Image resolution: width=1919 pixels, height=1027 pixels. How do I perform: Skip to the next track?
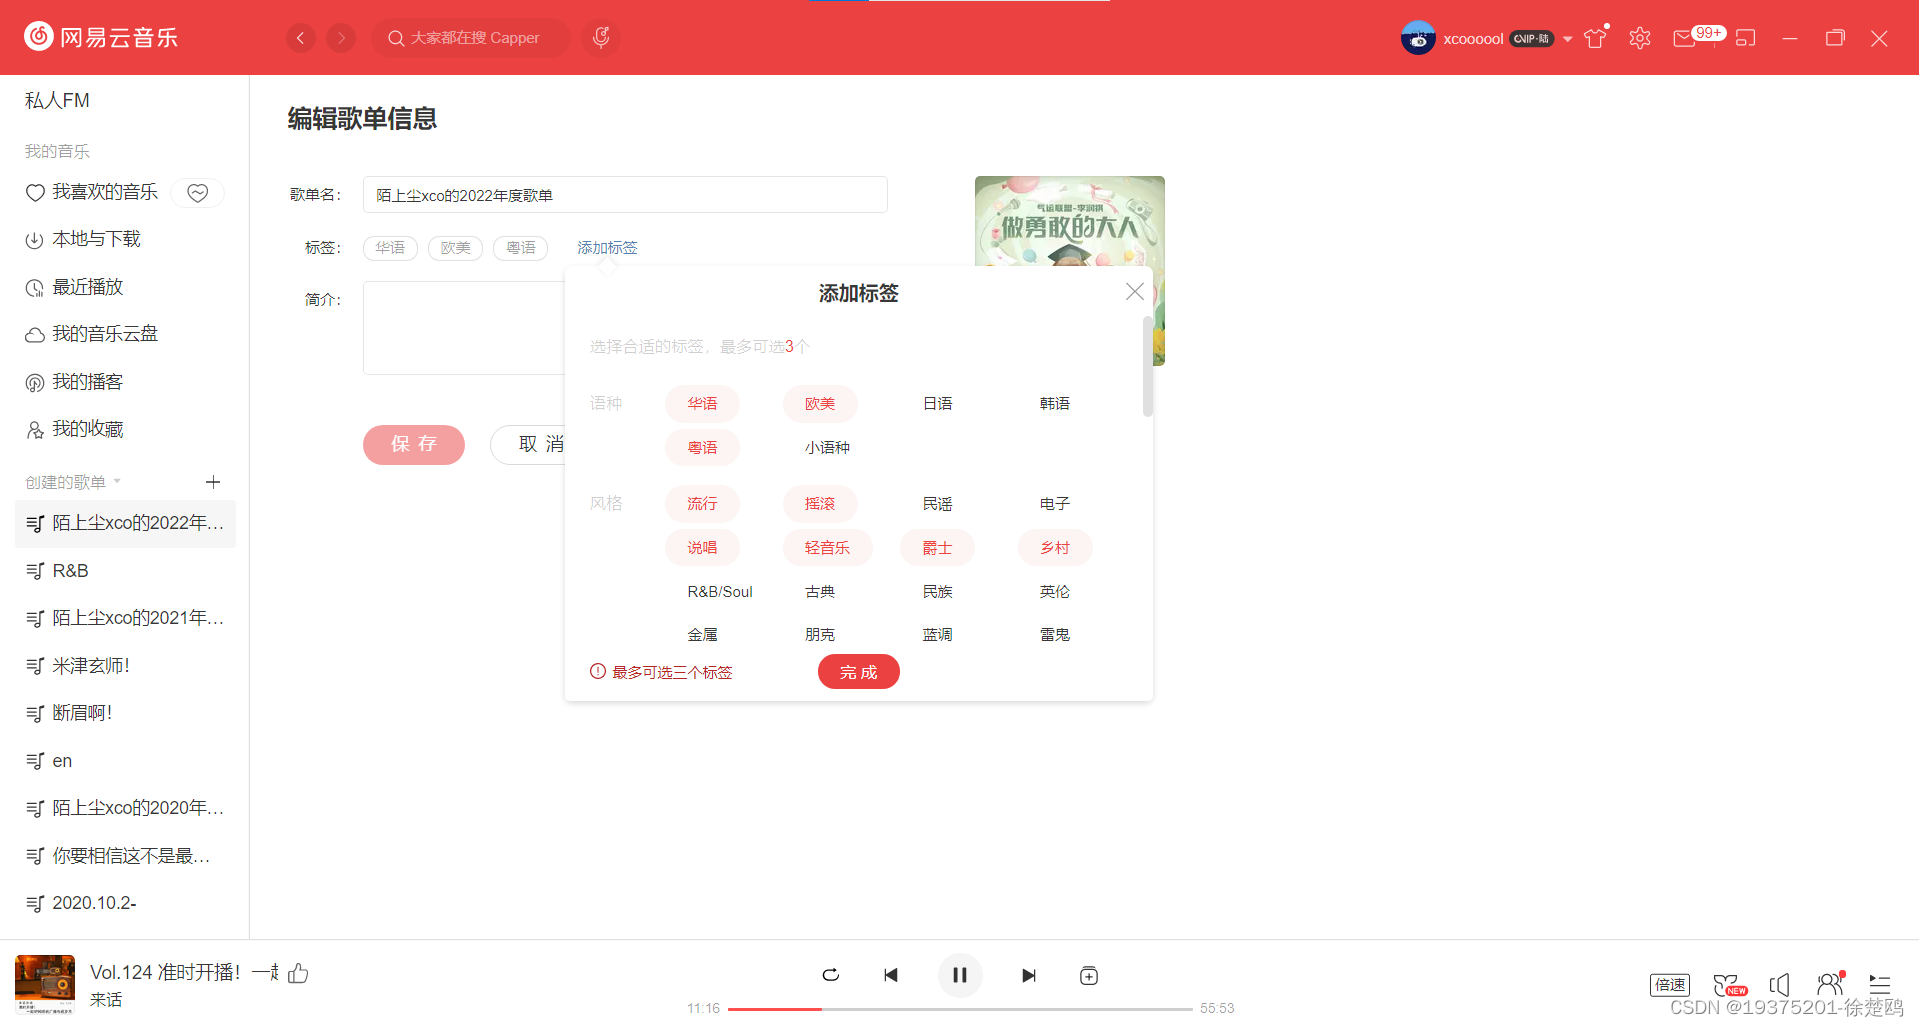[1029, 975]
